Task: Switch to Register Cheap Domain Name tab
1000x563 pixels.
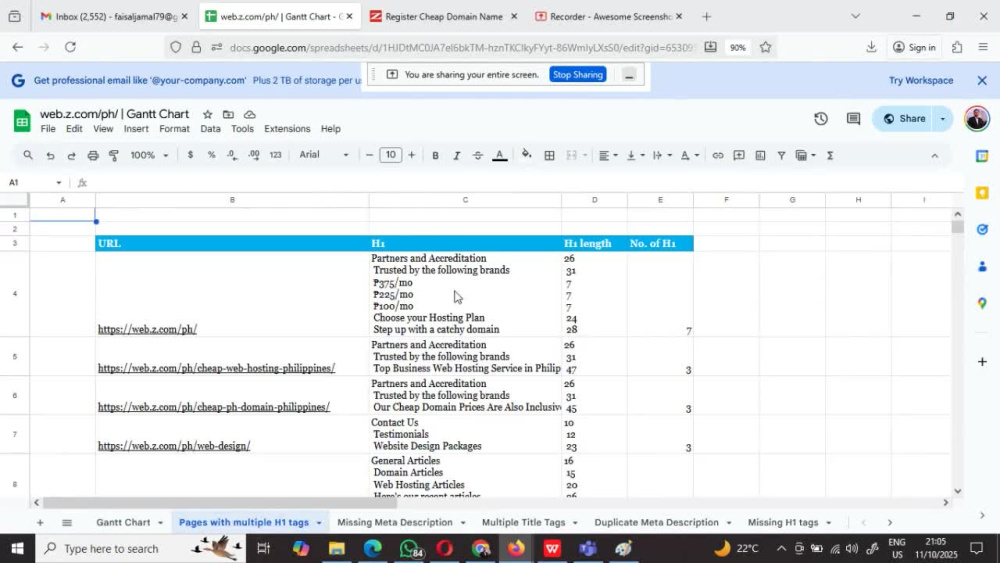Action: tap(444, 17)
